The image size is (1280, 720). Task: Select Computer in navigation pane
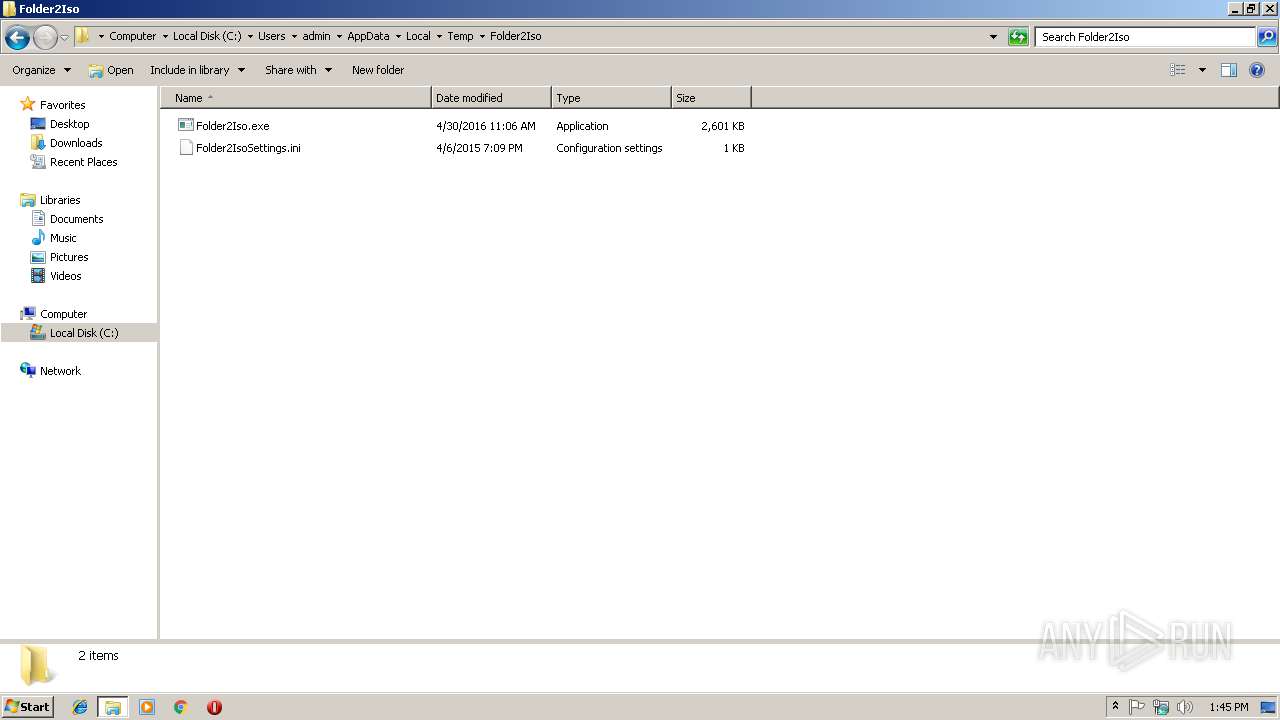pyautogui.click(x=63, y=314)
